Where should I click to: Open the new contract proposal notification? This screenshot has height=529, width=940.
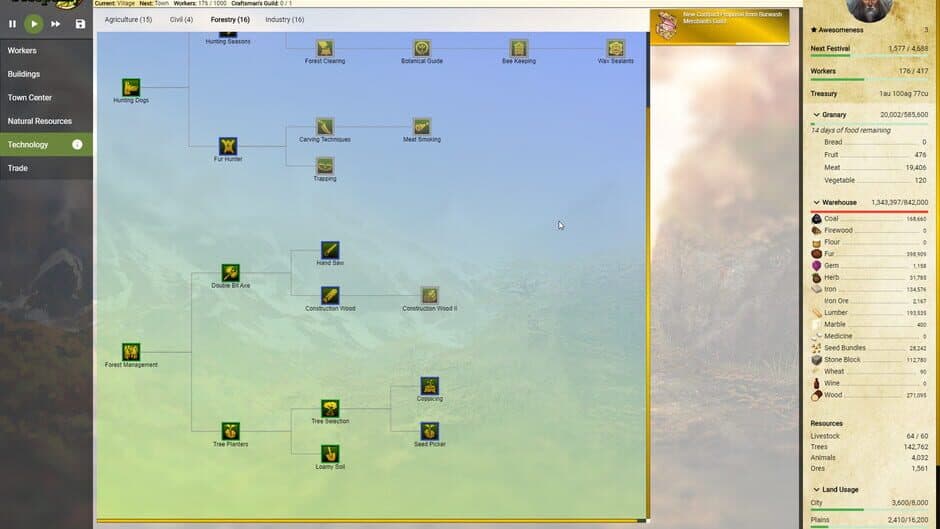[x=719, y=26]
